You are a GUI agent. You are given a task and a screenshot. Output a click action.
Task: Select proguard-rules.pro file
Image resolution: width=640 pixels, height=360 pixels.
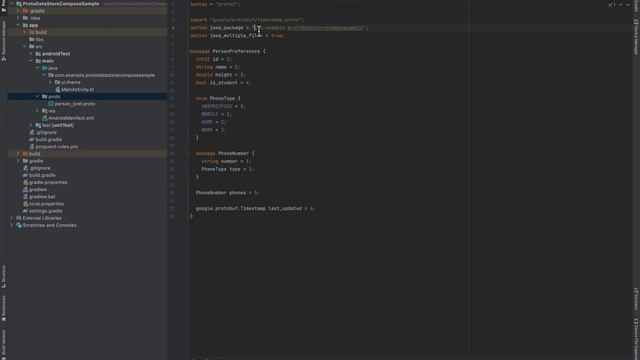tap(56, 147)
